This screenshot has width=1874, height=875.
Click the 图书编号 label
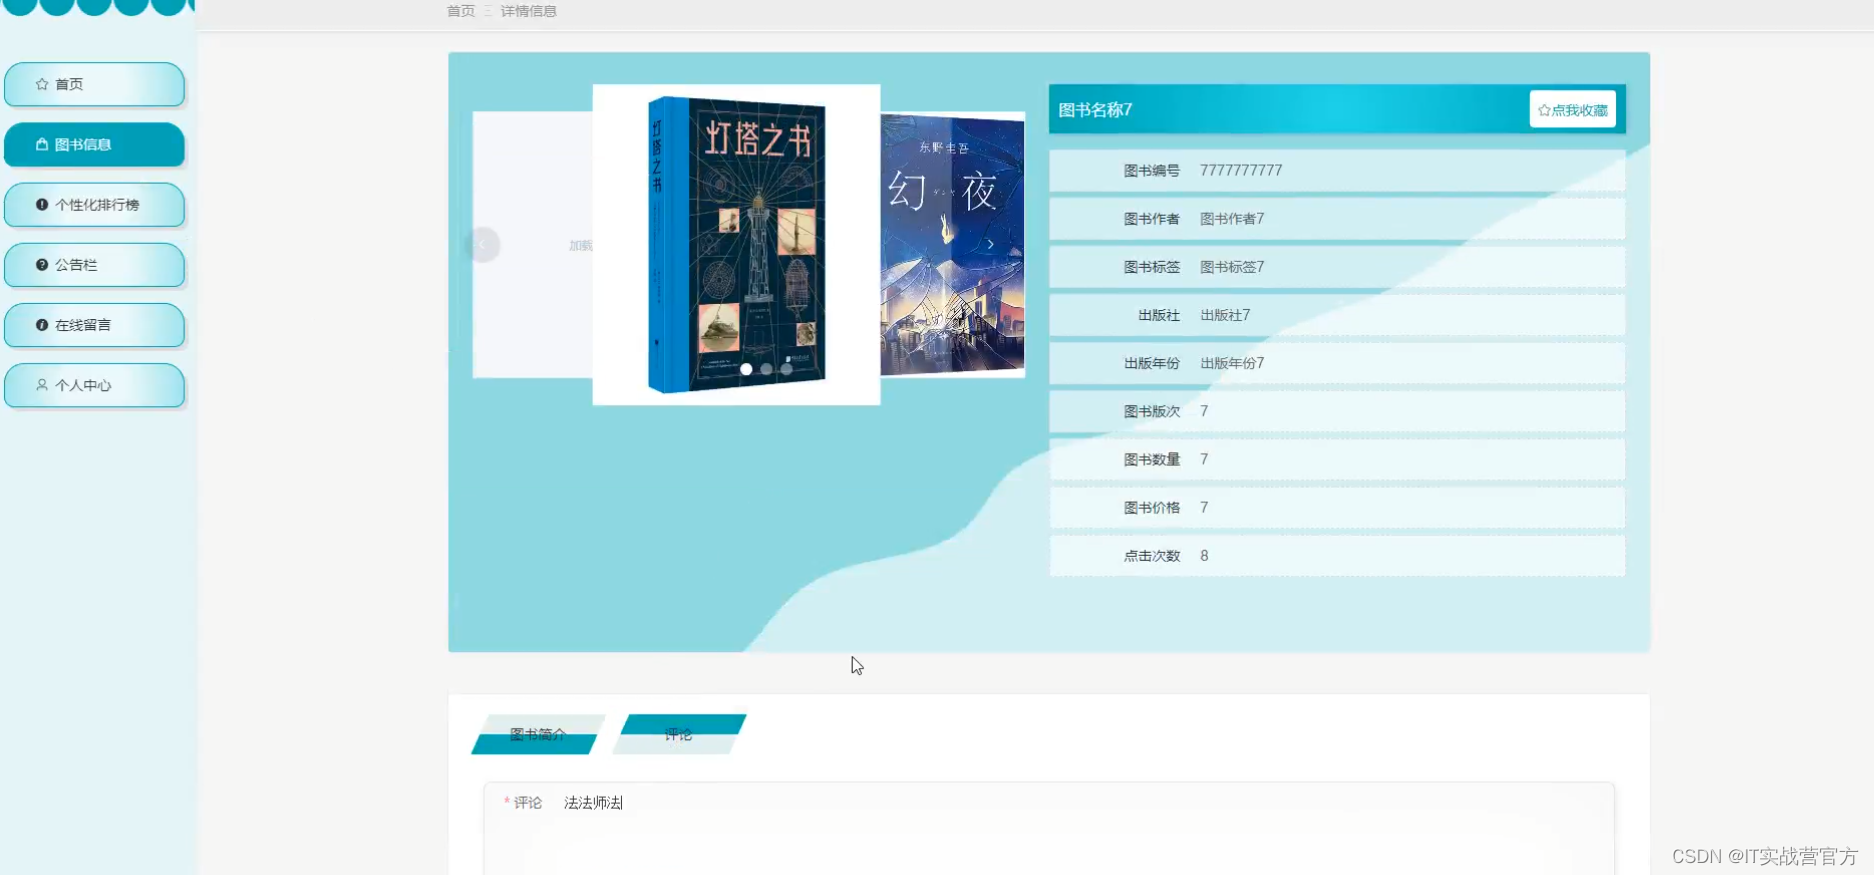1152,171
